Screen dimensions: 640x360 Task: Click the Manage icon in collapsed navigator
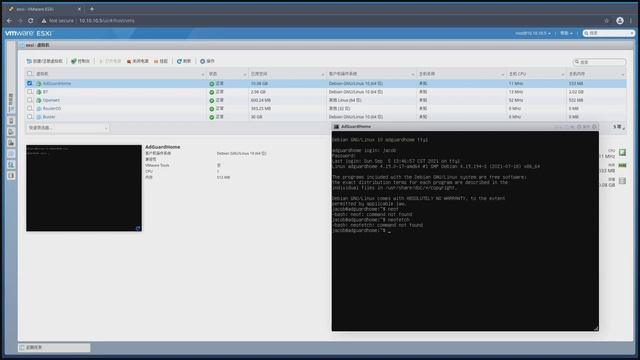coord(11,132)
